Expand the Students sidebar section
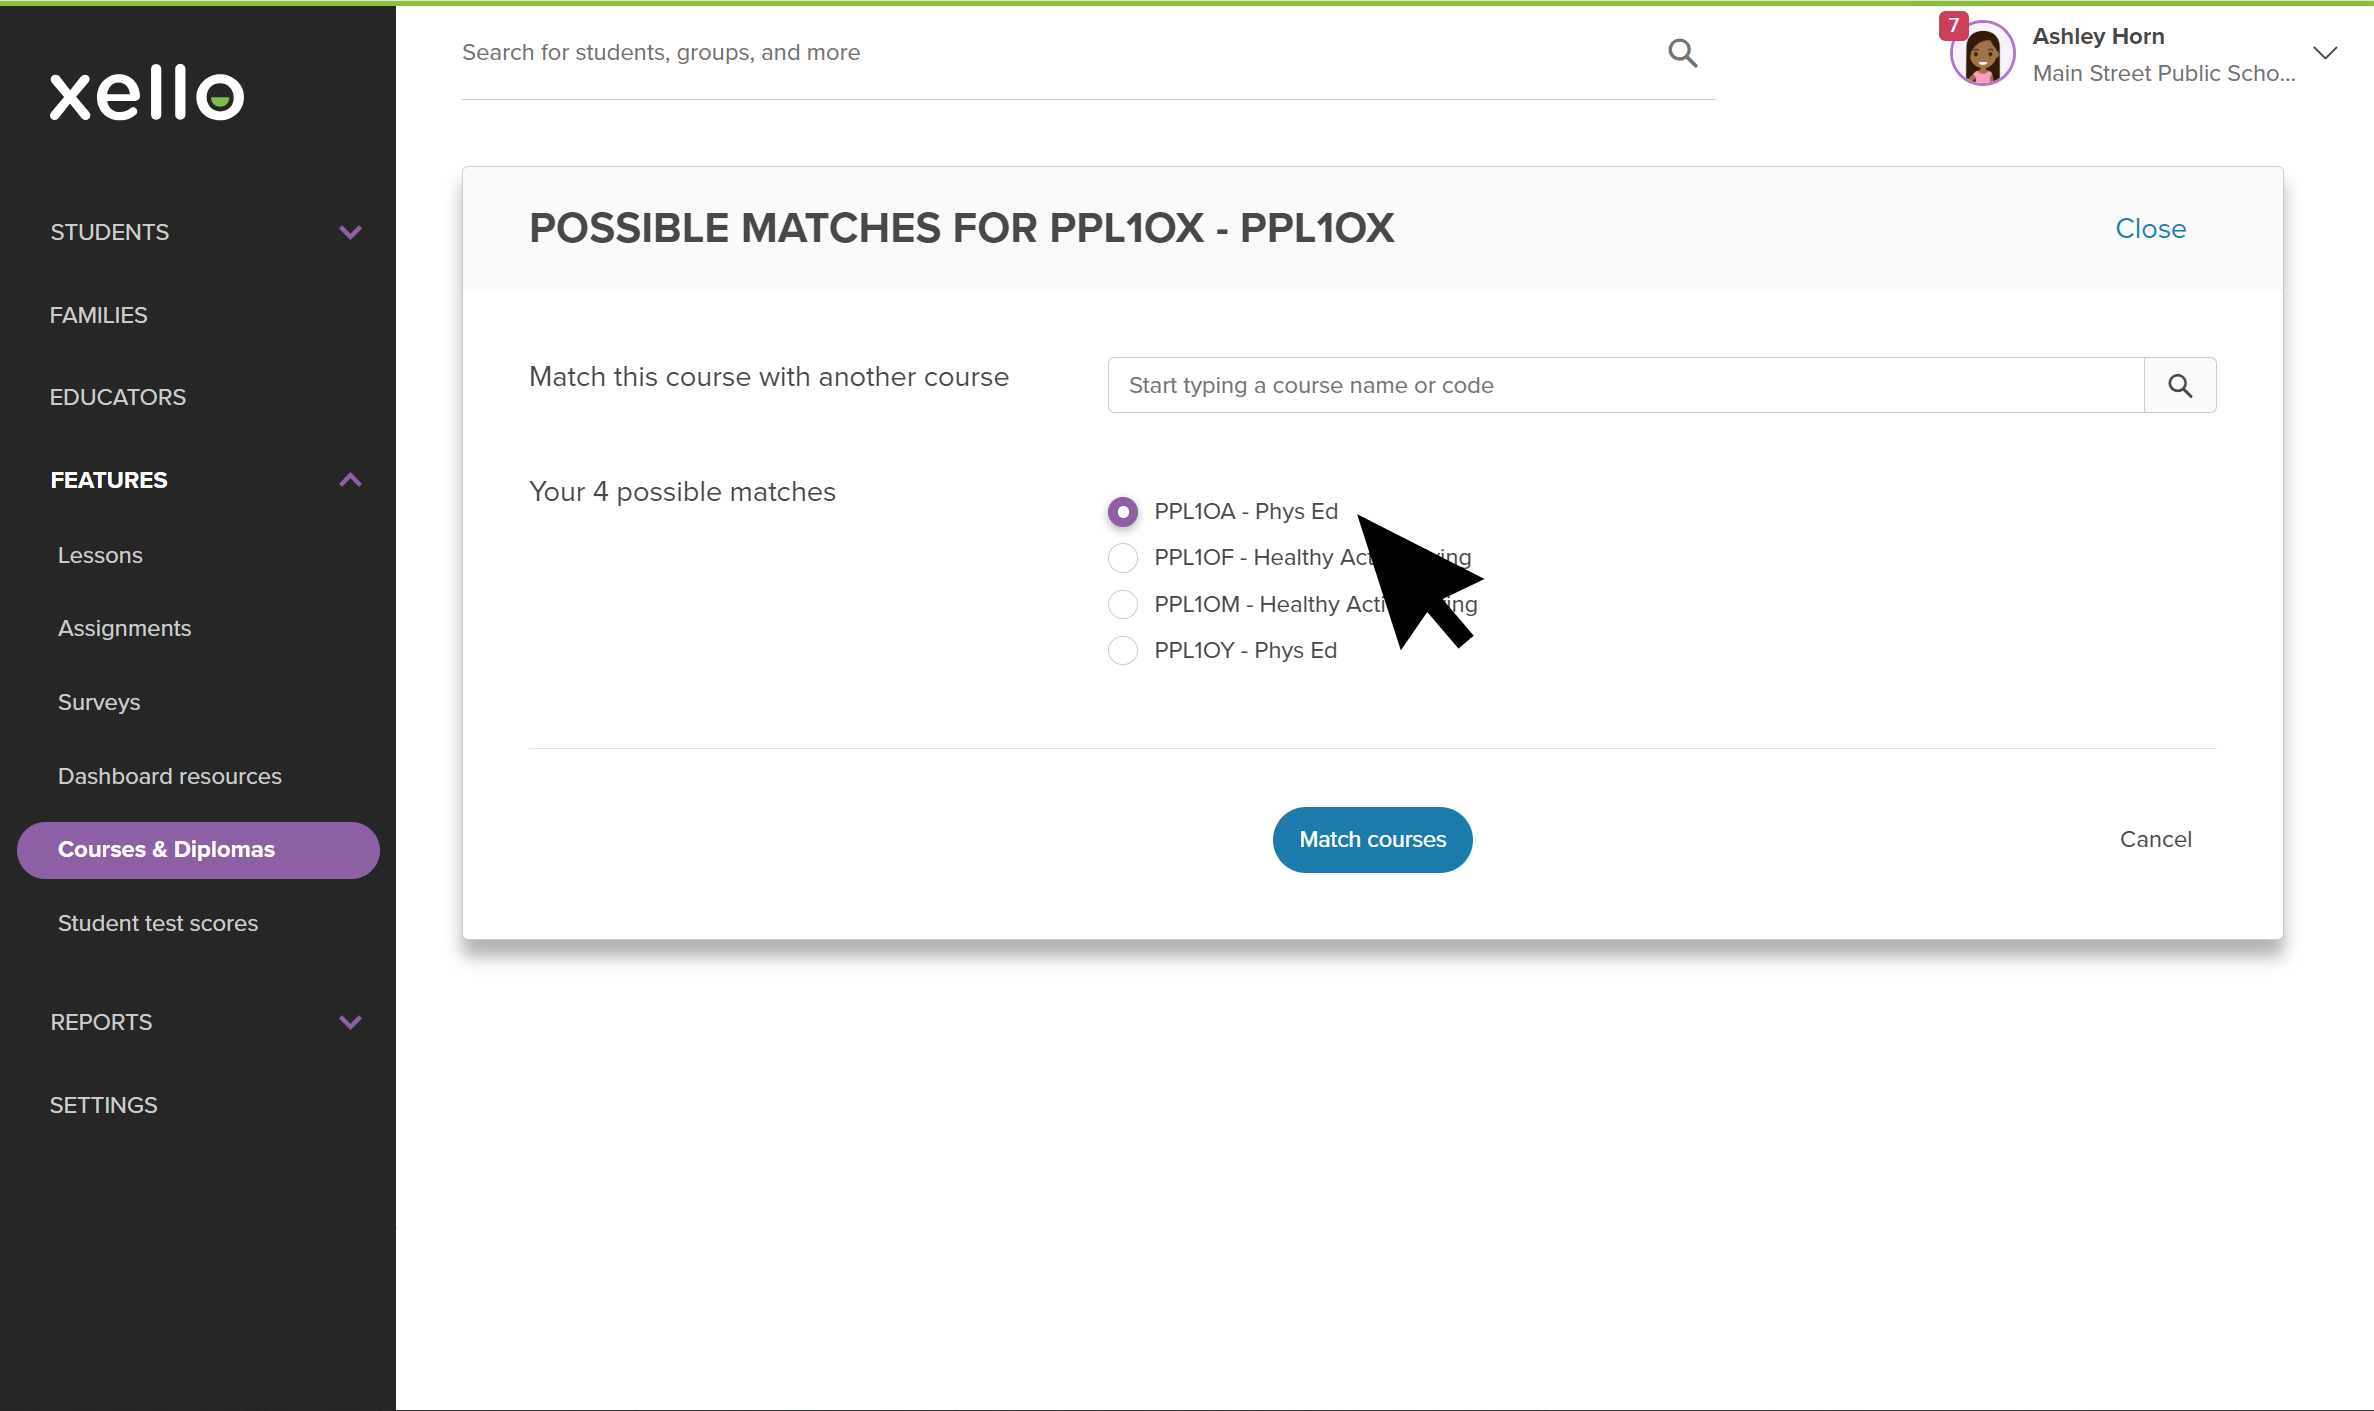 coord(350,232)
